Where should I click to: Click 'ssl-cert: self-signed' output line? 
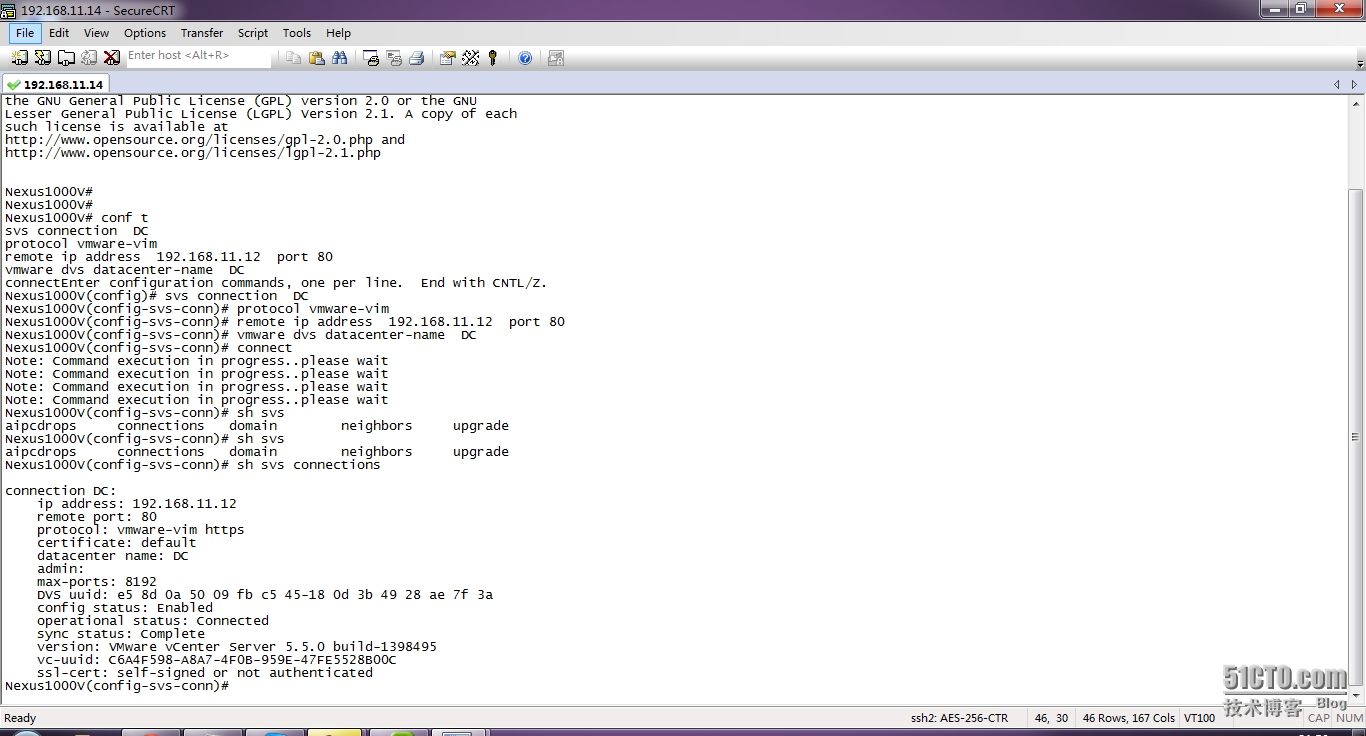[205, 673]
